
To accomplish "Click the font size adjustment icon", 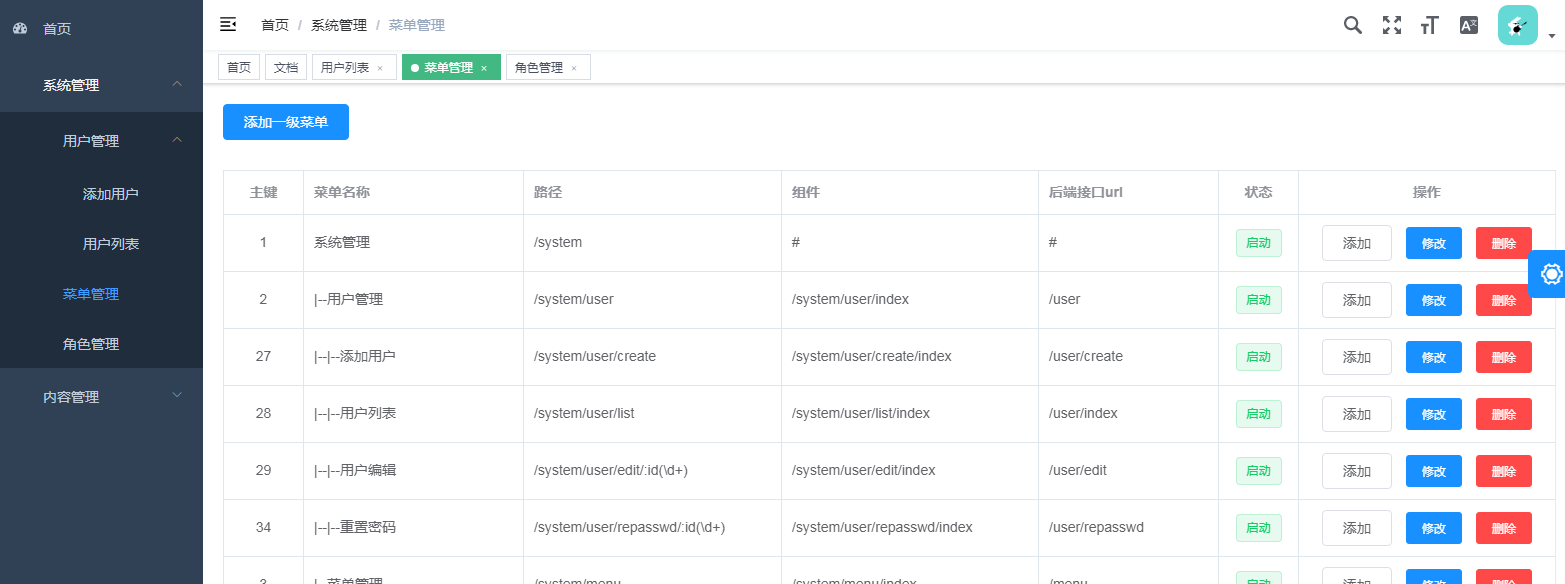I will point(1429,25).
